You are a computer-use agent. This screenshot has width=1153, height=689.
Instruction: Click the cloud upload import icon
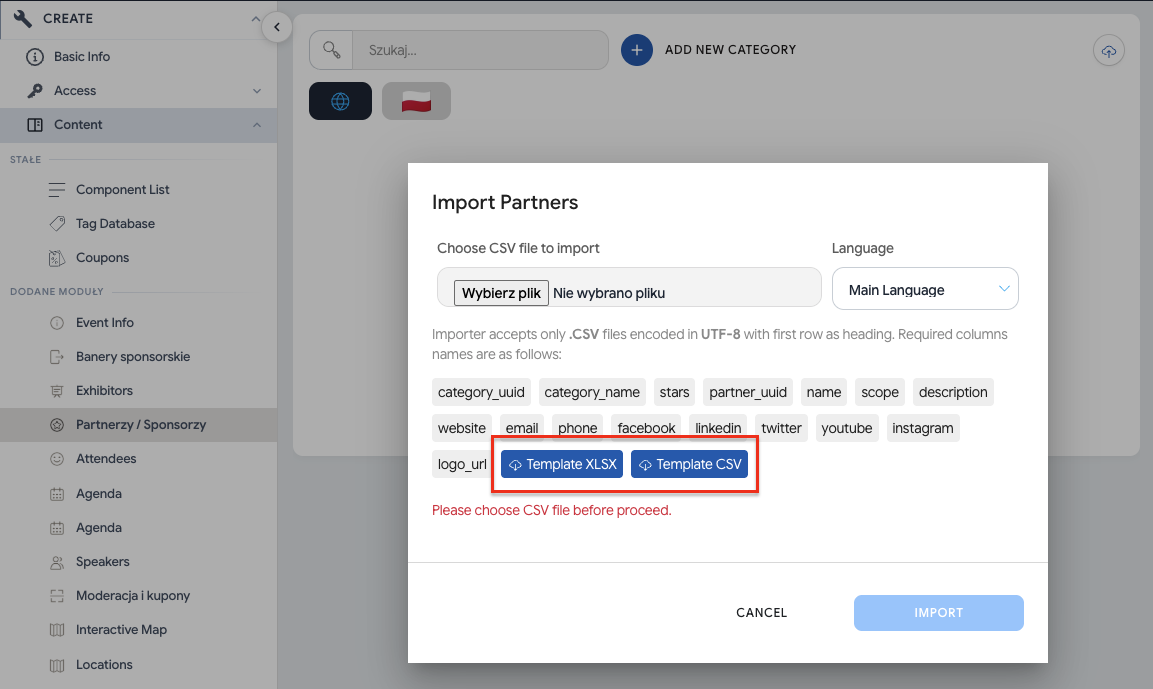point(1108,51)
